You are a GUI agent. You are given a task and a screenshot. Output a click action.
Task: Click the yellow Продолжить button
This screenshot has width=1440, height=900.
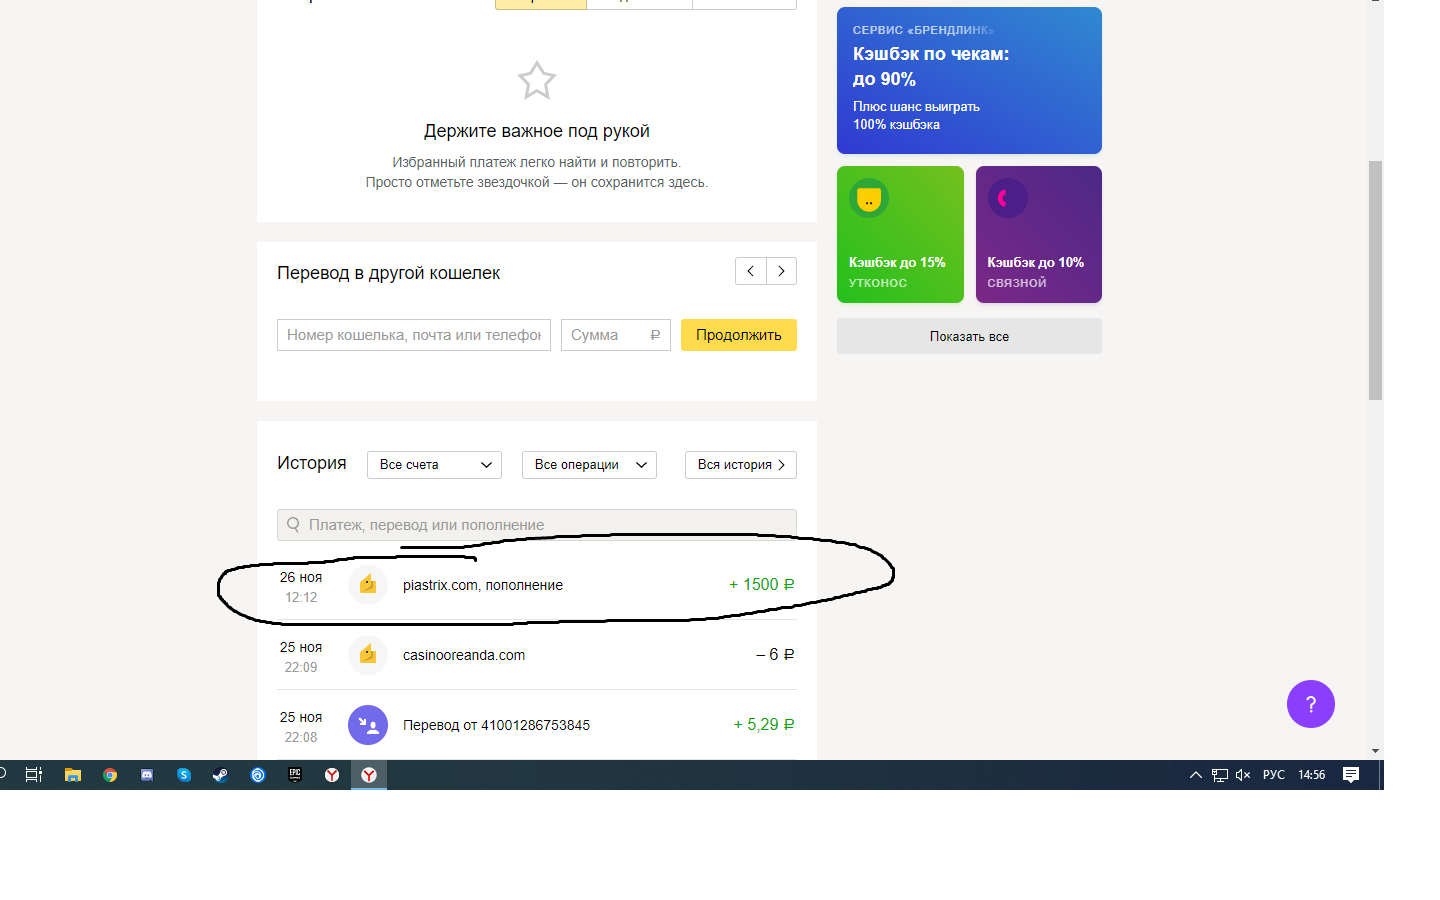point(739,335)
